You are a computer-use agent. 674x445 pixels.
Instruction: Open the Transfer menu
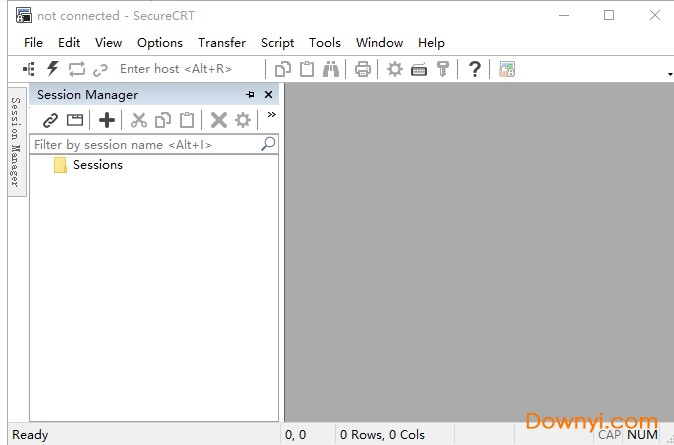click(221, 43)
